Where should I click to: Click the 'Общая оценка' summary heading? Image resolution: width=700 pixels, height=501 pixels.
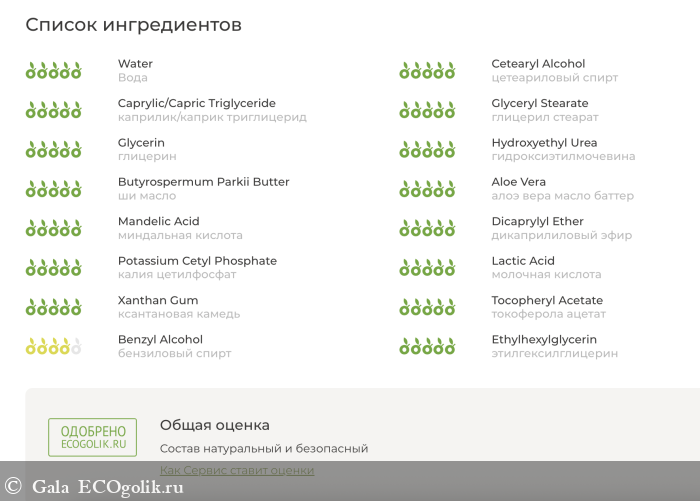click(214, 425)
